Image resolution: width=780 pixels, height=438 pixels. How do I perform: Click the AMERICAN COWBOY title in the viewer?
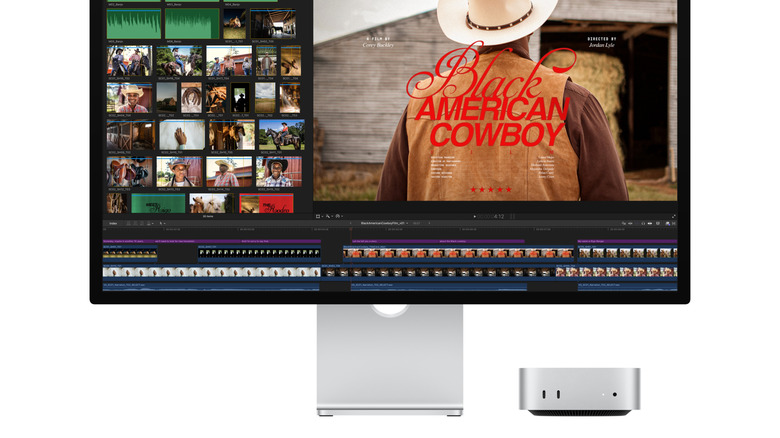pos(492,122)
